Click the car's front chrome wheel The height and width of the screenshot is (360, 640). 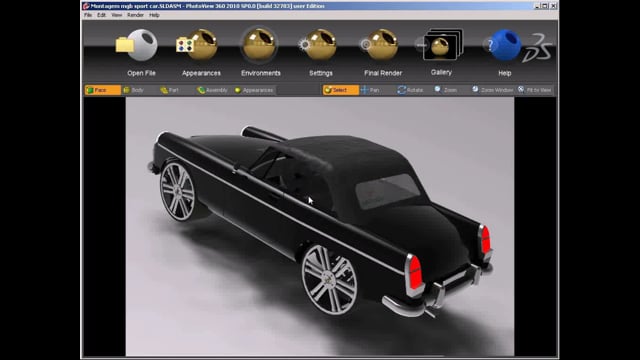(x=177, y=191)
